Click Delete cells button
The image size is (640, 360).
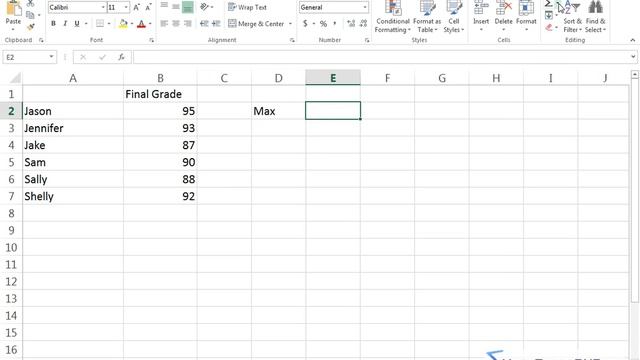coord(503,16)
